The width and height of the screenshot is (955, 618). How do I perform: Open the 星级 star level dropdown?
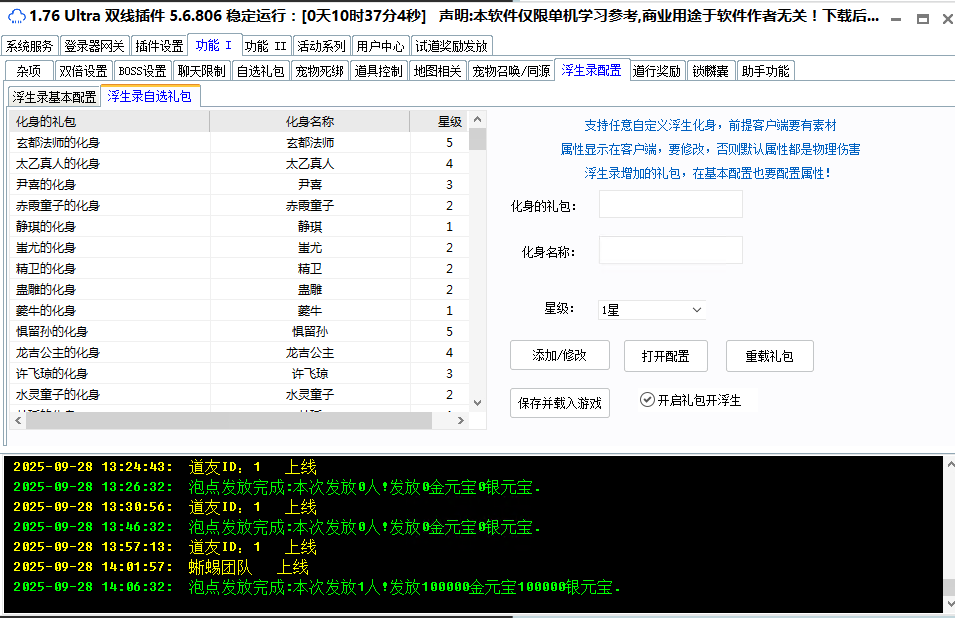[x=652, y=310]
